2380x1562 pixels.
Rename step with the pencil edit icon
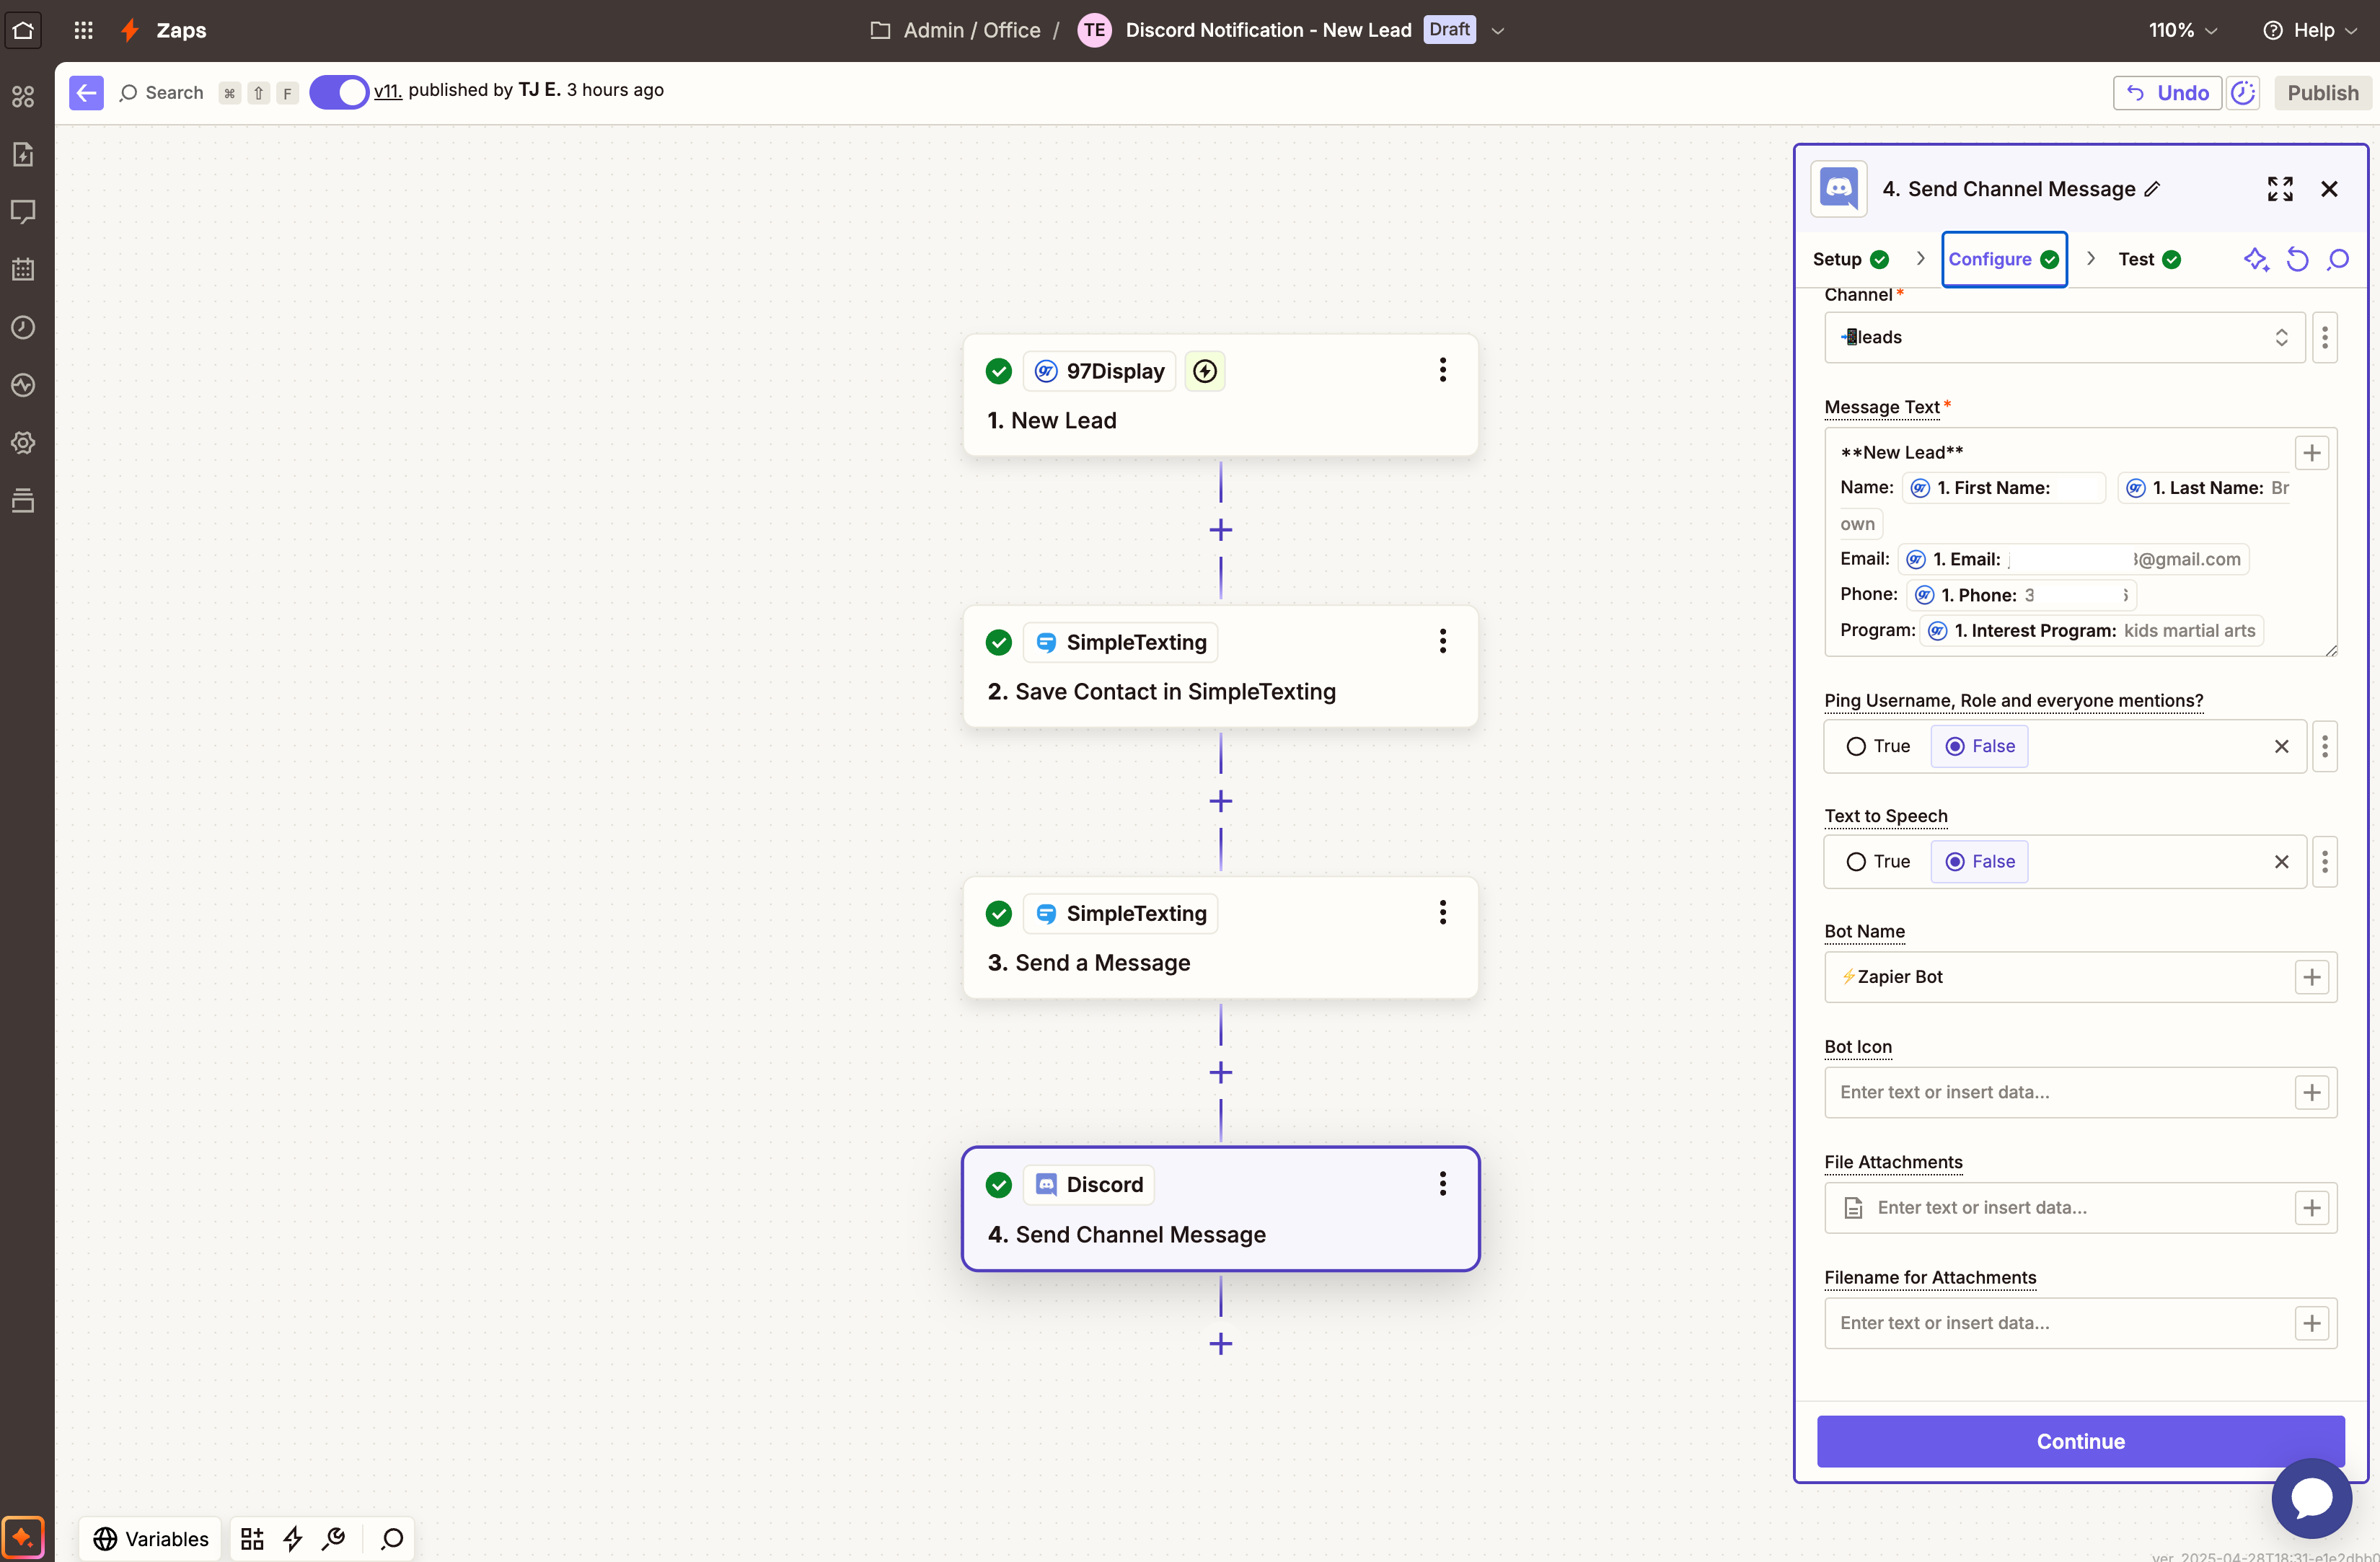click(2153, 189)
